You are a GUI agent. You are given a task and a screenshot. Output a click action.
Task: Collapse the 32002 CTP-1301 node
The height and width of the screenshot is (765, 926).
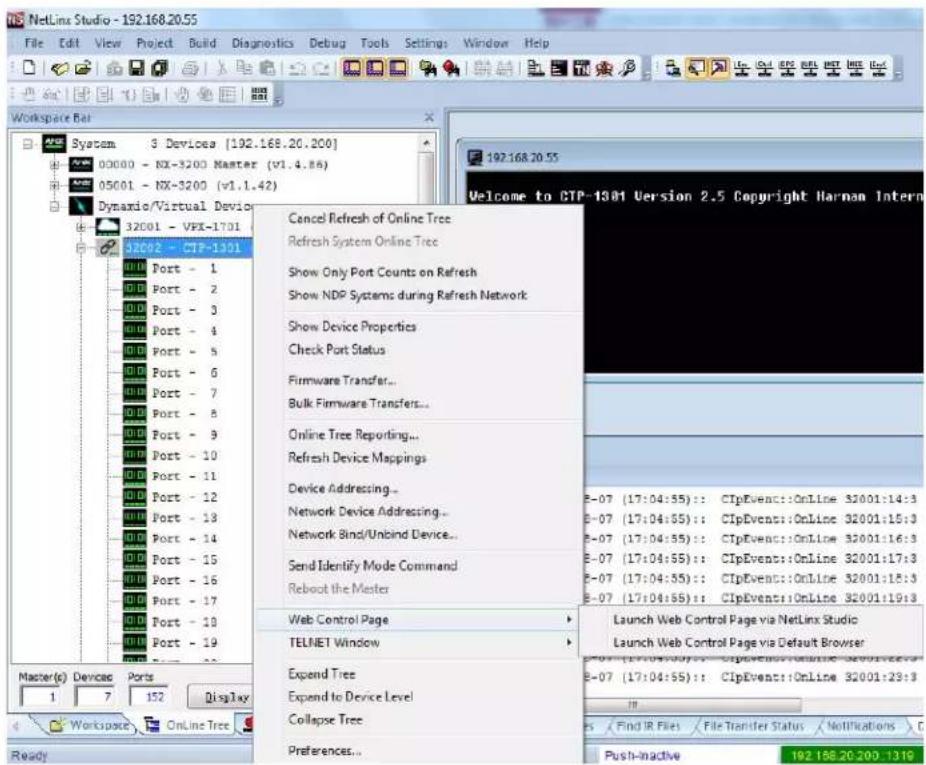click(81, 248)
